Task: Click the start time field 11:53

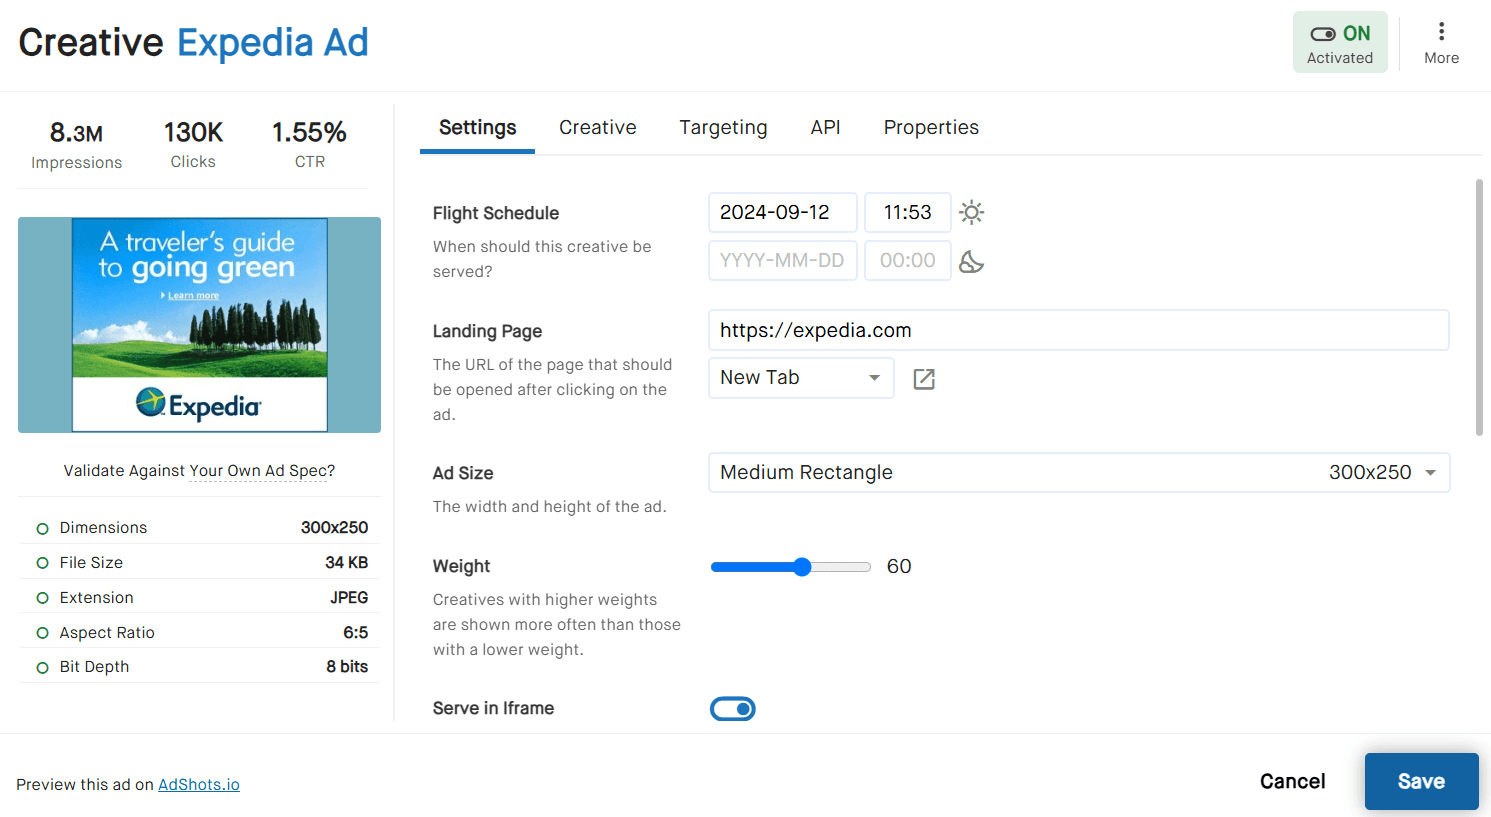Action: point(908,213)
